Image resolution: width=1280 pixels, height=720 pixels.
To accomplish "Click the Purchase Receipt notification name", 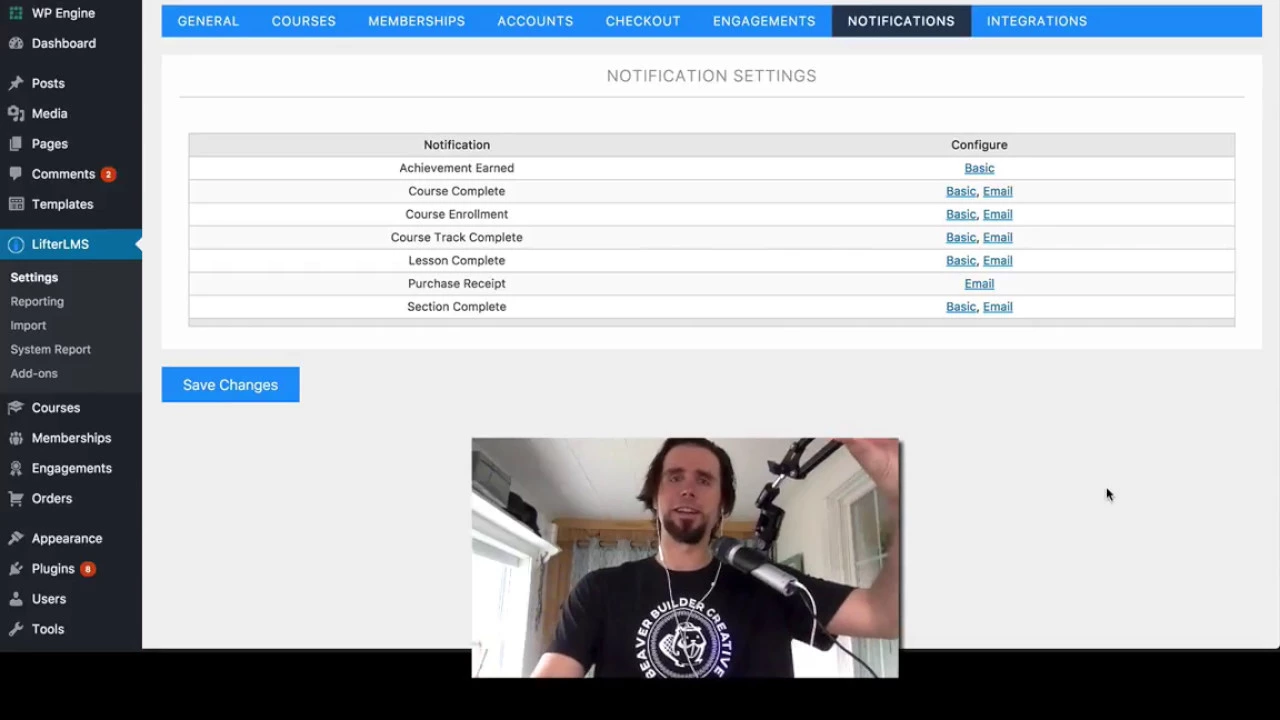I will (457, 283).
